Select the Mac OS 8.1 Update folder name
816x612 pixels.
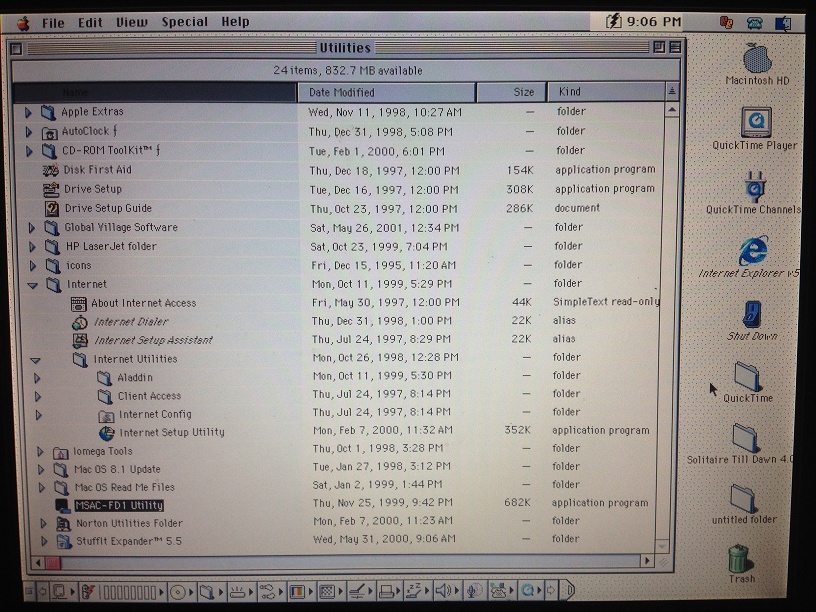pyautogui.click(x=117, y=469)
